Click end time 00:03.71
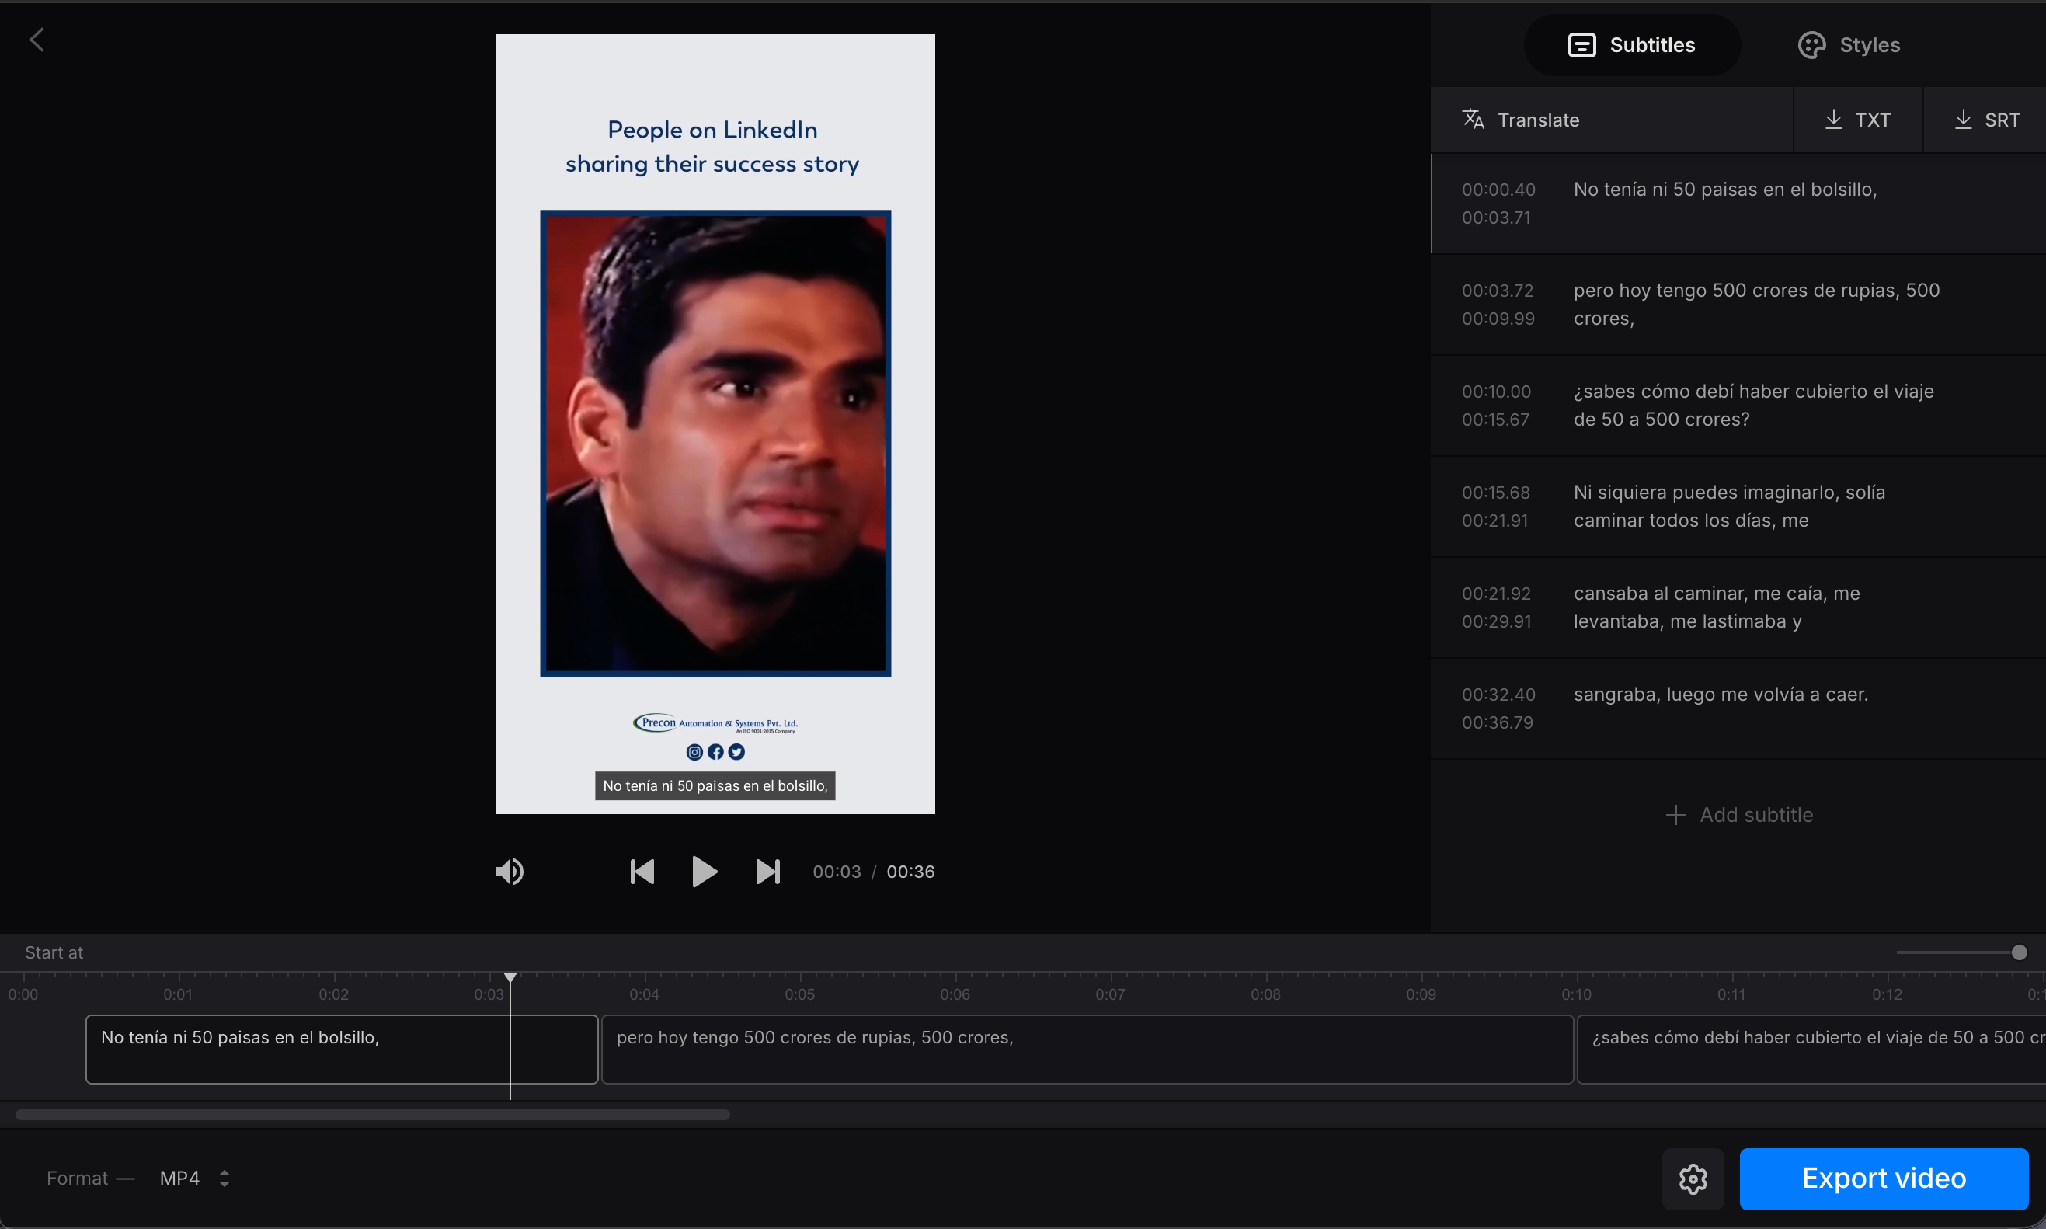The width and height of the screenshot is (2046, 1229). (1496, 218)
